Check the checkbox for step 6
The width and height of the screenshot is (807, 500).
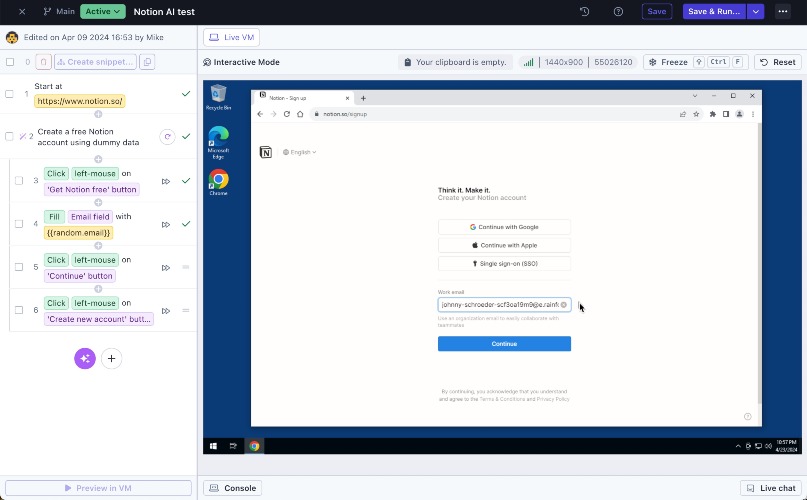click(x=19, y=310)
